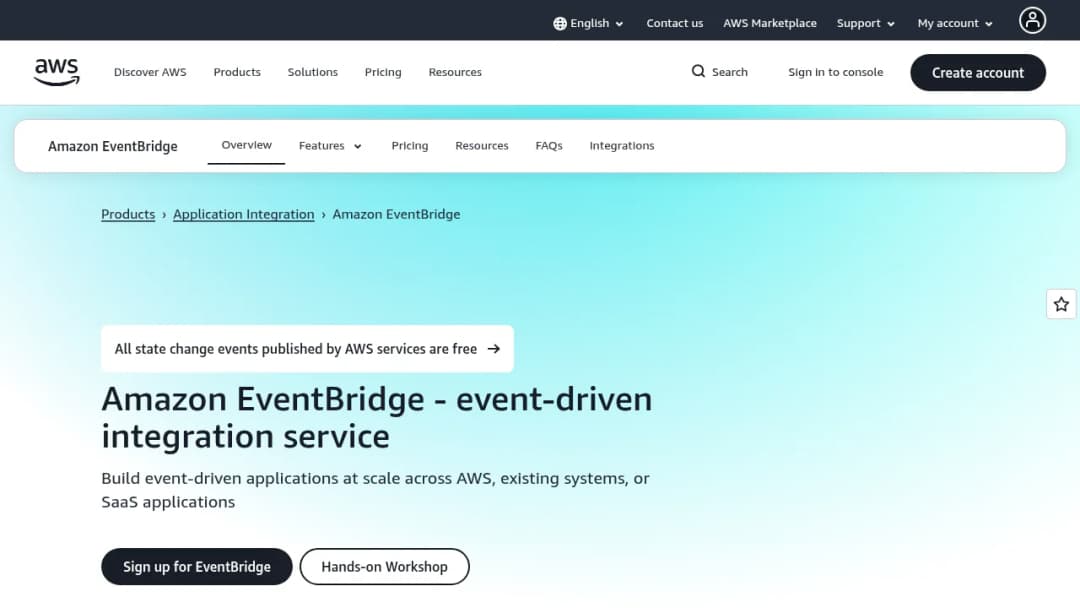Open the top Resources menu
This screenshot has width=1080, height=608.
tap(455, 72)
